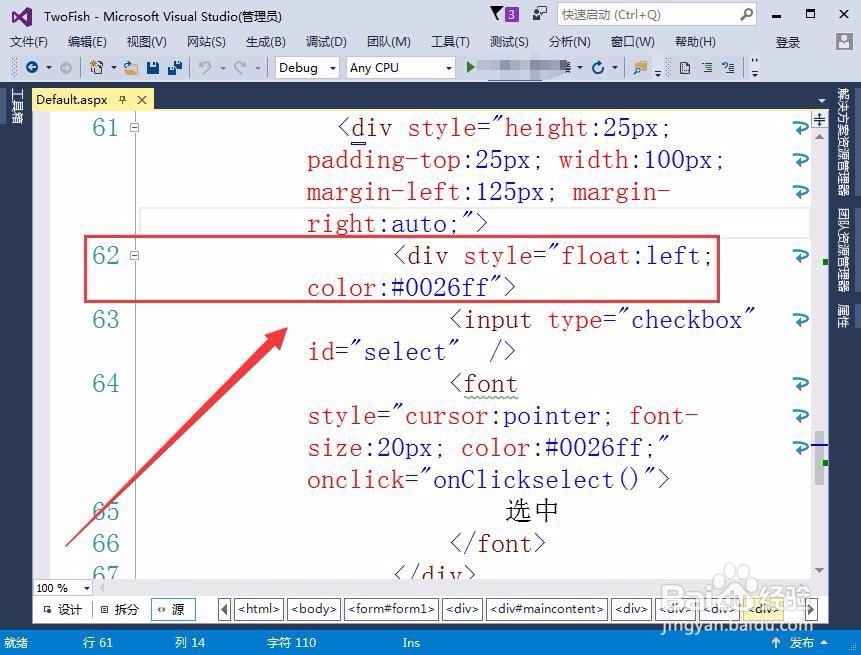Open the 视图(V) menu
Viewport: 861px width, 655px height.
click(x=146, y=42)
